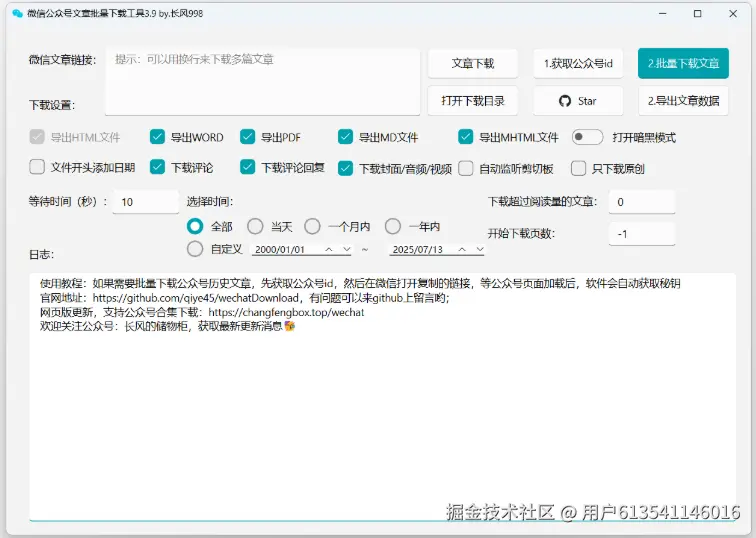The width and height of the screenshot is (756, 538).
Task: Increase end date with up arrow
Action: [x=462, y=249]
